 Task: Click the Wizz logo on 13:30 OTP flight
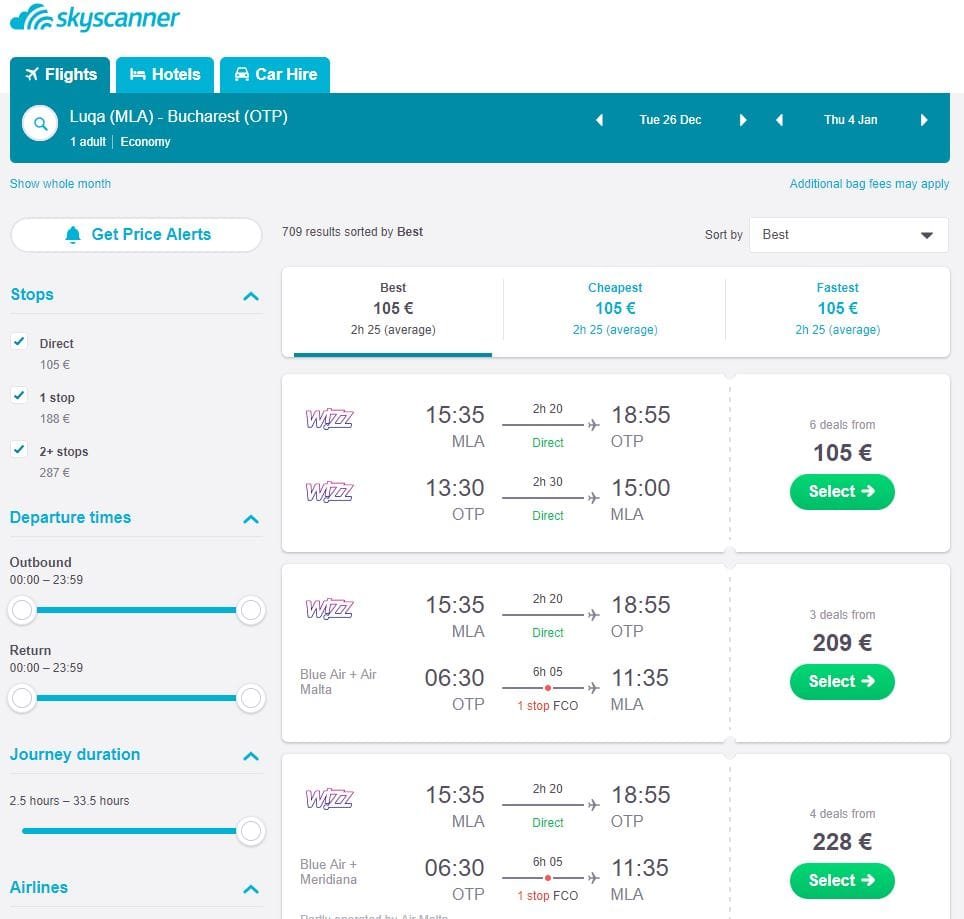(329, 492)
